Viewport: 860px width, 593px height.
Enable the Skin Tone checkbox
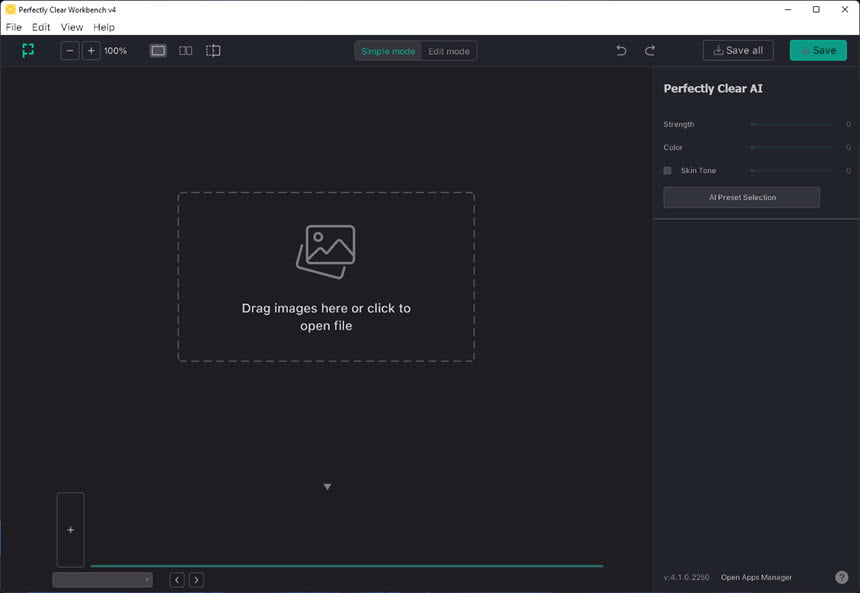click(667, 171)
